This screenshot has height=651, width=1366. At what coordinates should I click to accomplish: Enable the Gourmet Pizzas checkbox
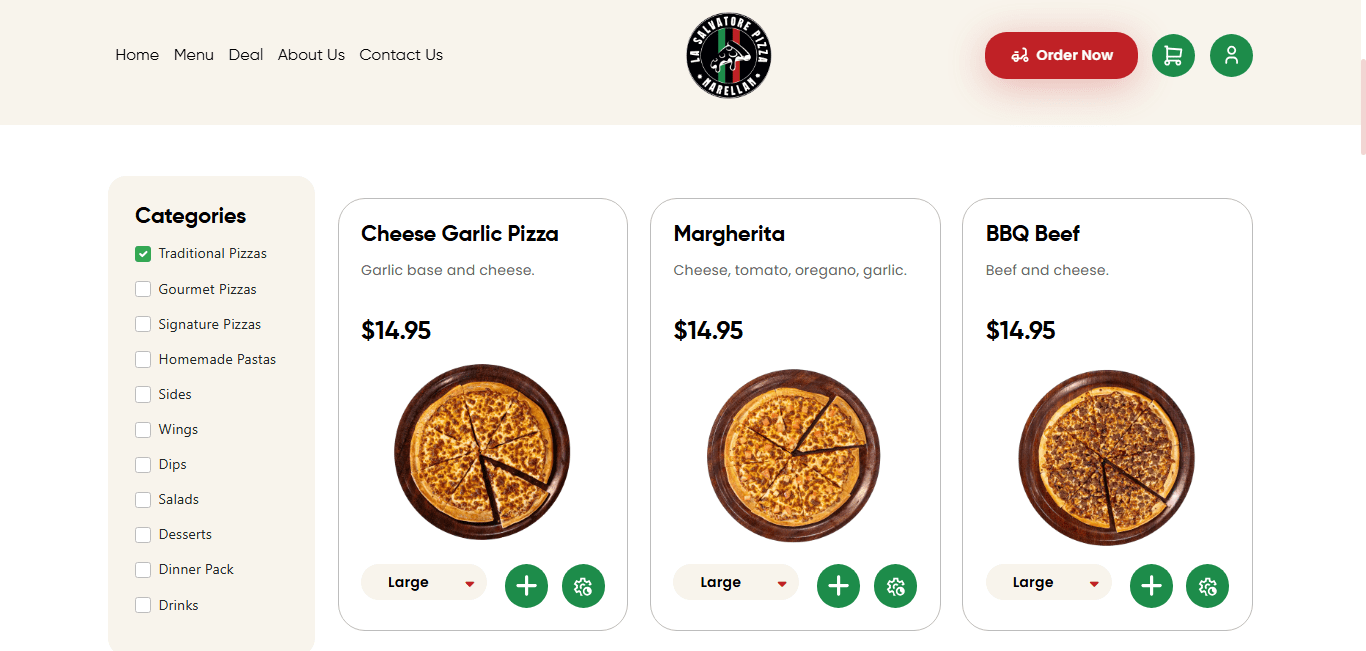(x=143, y=289)
